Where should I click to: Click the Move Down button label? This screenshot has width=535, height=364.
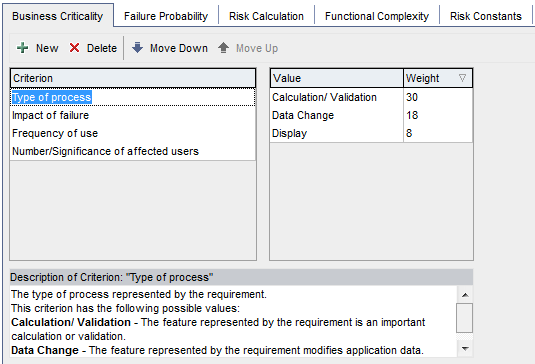tap(179, 48)
